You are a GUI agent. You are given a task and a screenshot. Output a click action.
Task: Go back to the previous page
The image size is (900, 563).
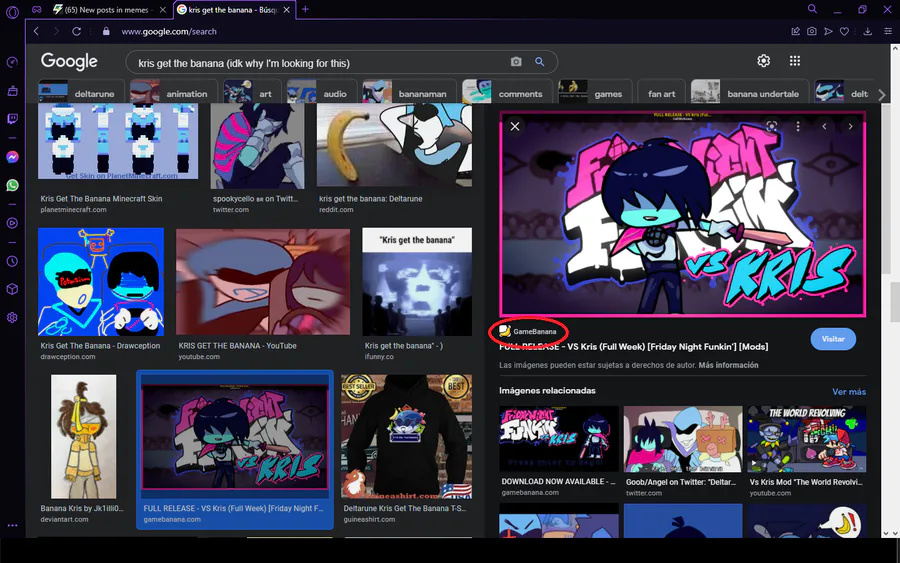36,32
